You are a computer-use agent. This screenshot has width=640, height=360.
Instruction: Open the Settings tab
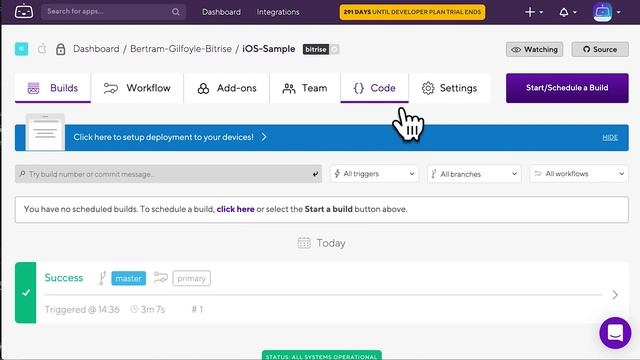[449, 88]
